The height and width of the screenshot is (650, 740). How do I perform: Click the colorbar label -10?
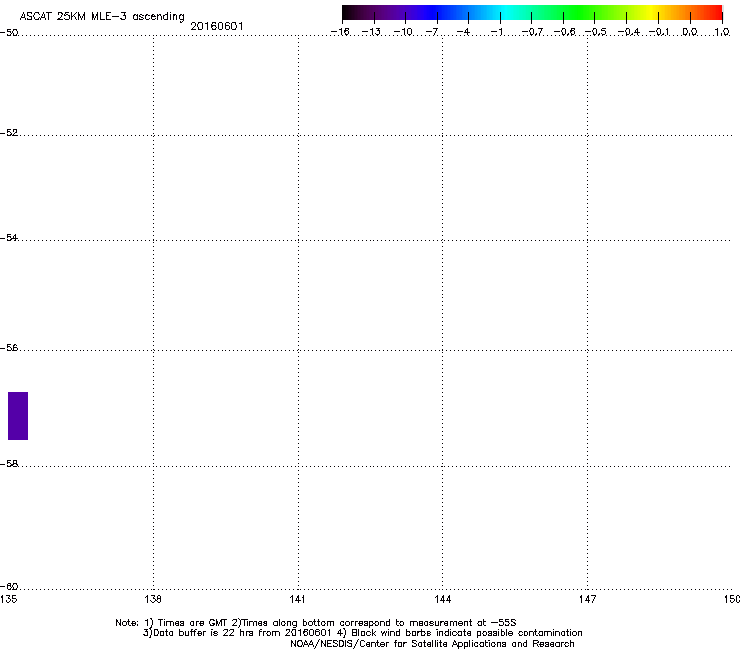[x=403, y=32]
